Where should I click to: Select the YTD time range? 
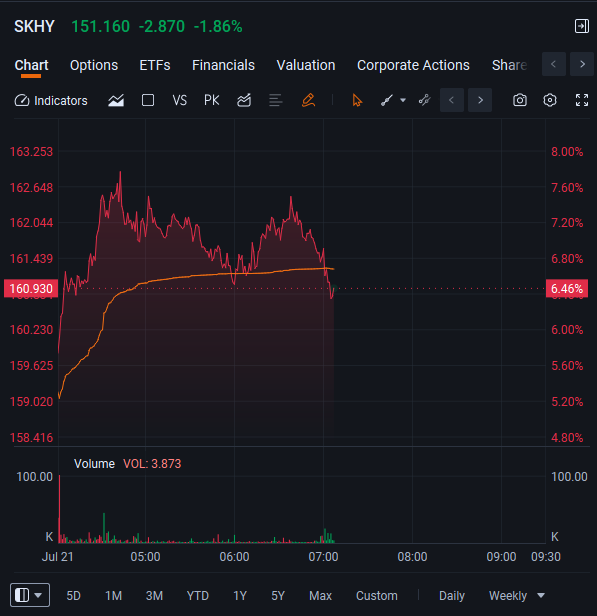(198, 596)
